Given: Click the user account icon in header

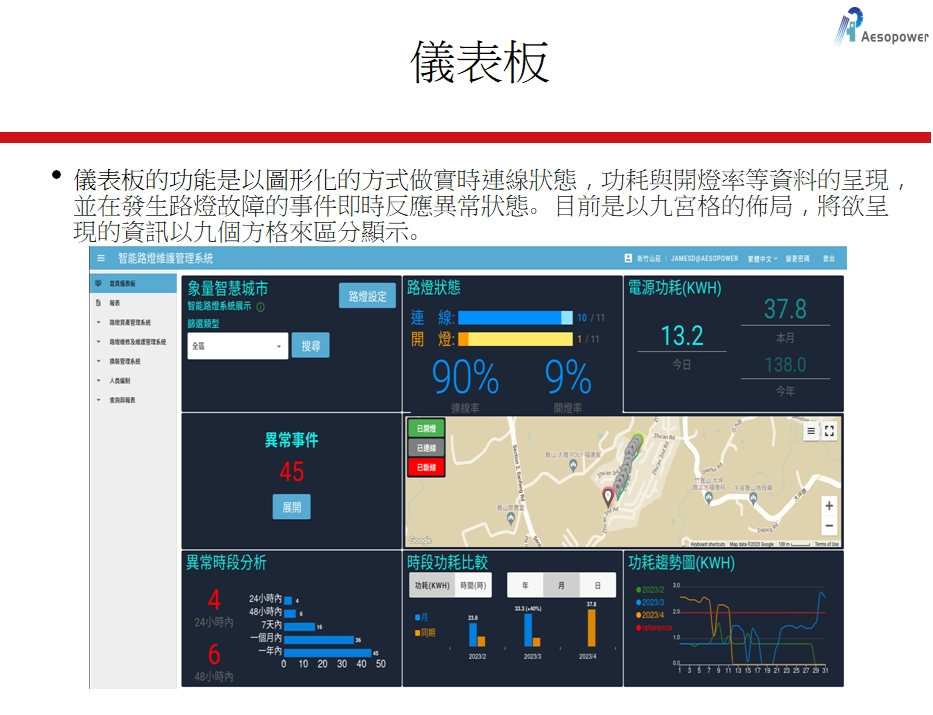Looking at the screenshot, I should (x=628, y=258).
